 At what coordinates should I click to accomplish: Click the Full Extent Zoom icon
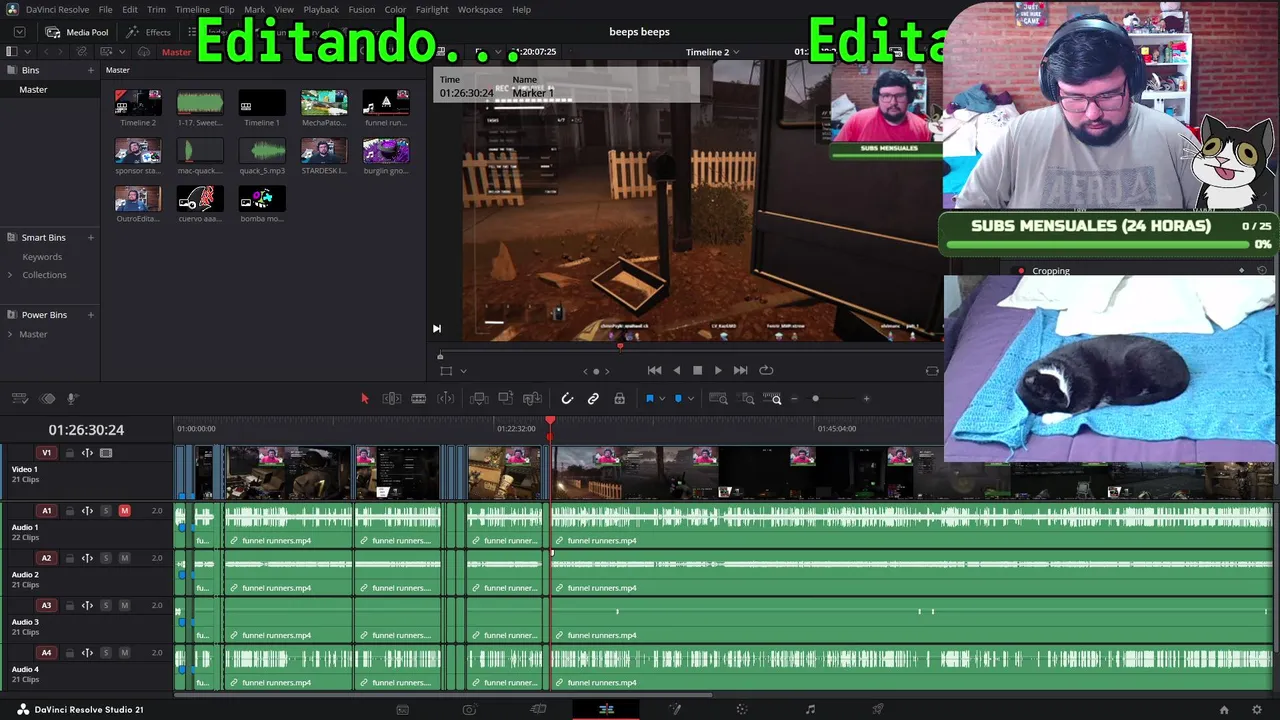pos(718,399)
